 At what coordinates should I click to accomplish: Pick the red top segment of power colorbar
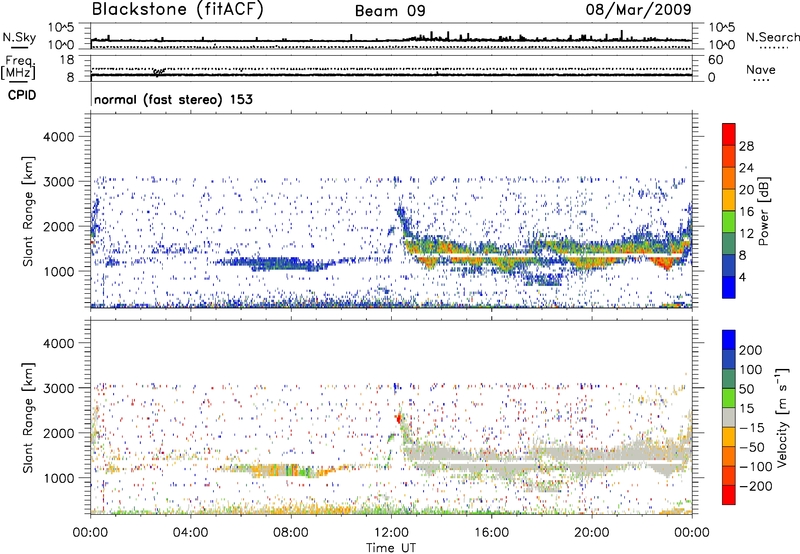pos(729,135)
